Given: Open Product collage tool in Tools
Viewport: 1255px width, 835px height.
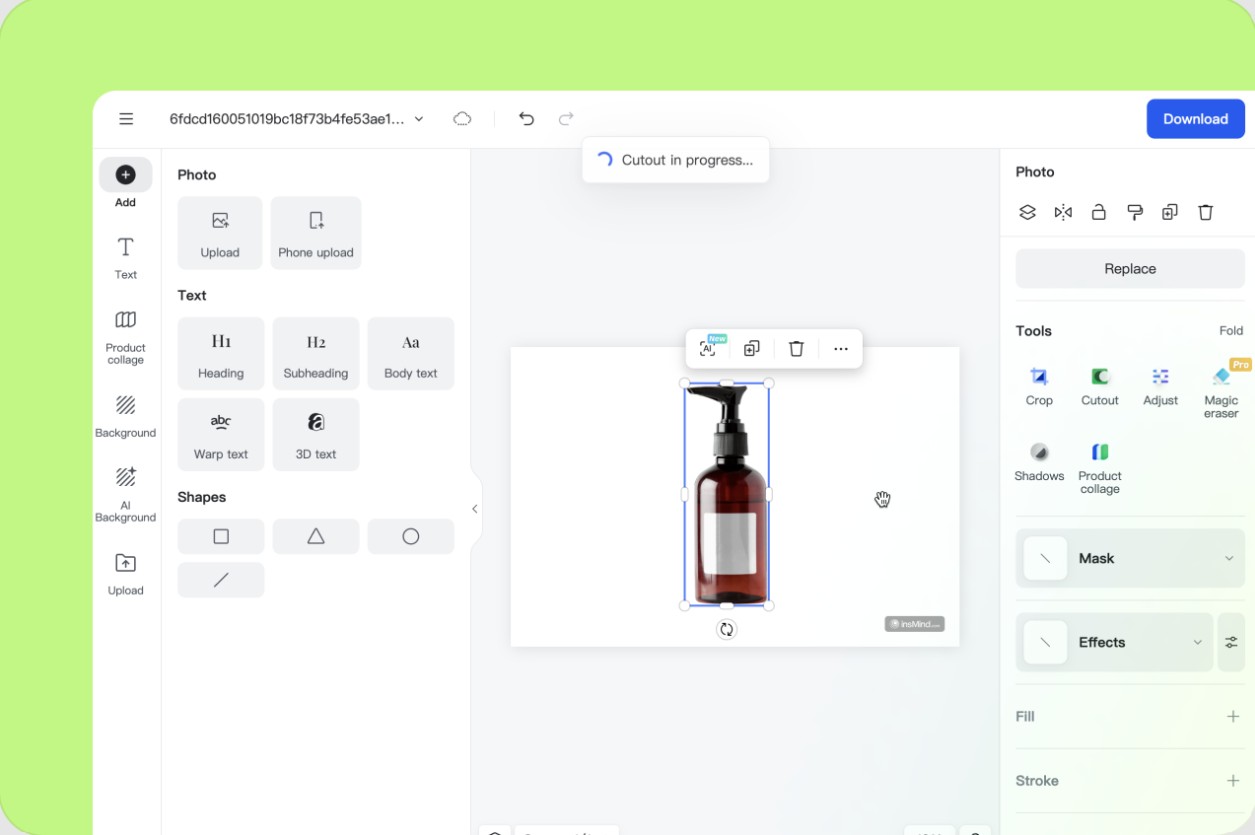Looking at the screenshot, I should coord(1100,468).
